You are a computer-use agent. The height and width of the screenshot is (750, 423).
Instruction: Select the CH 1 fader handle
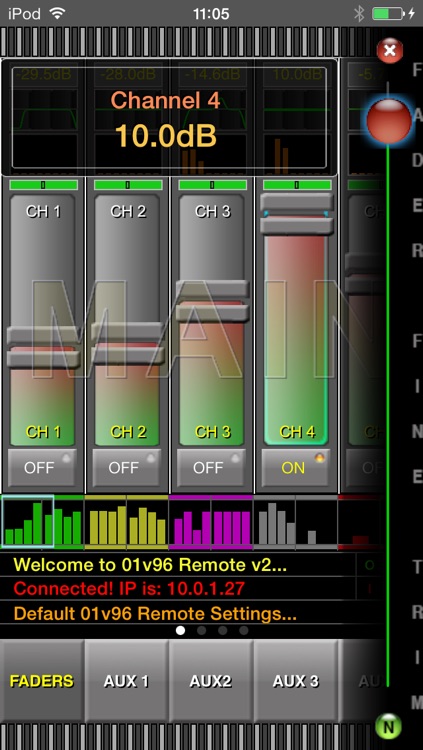pos(43,347)
